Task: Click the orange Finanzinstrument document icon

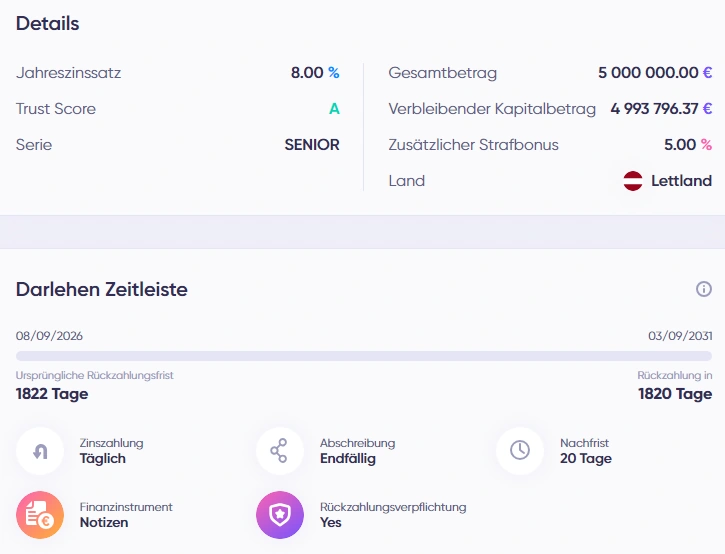Action: (40, 515)
